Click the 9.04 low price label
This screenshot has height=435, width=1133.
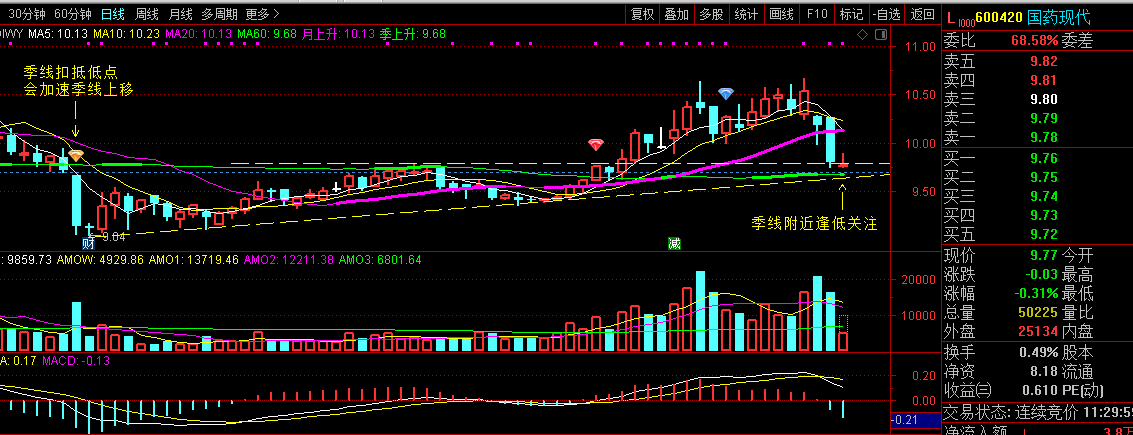pos(115,236)
